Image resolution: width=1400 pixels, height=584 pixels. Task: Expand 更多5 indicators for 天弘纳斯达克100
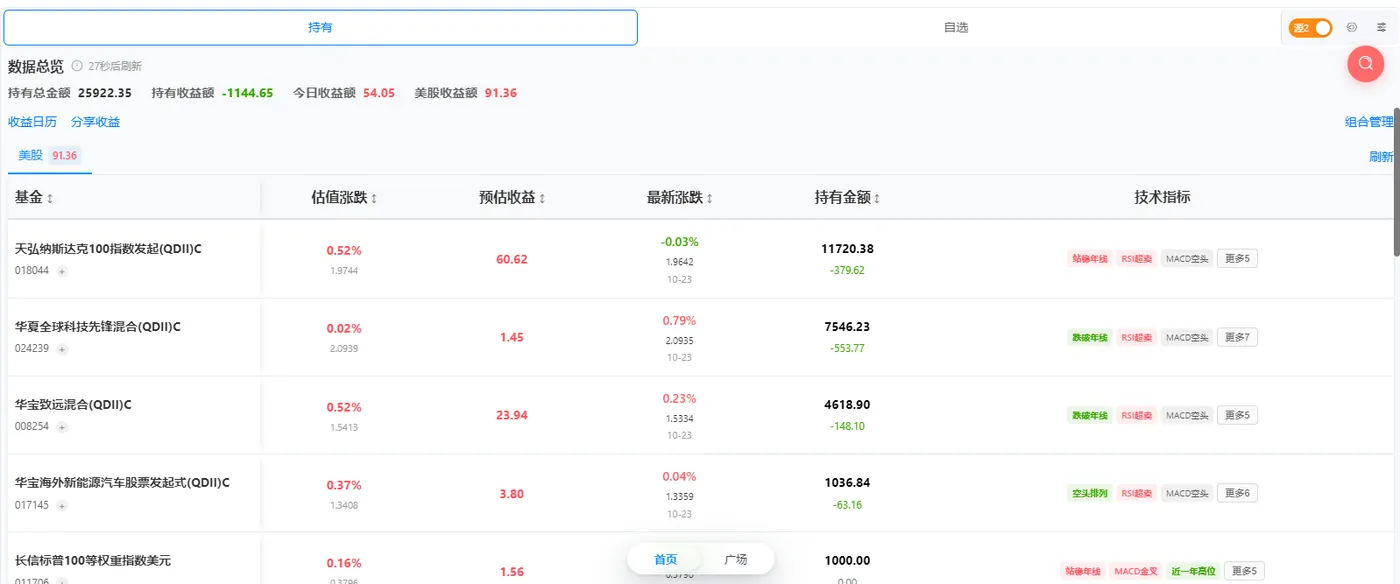coord(1237,258)
